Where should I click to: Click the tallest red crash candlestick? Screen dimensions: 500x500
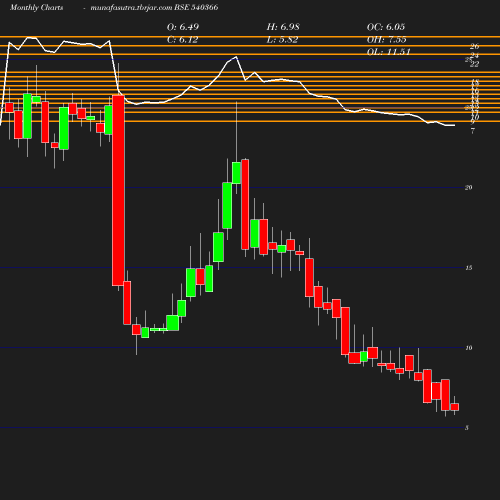tap(118, 190)
